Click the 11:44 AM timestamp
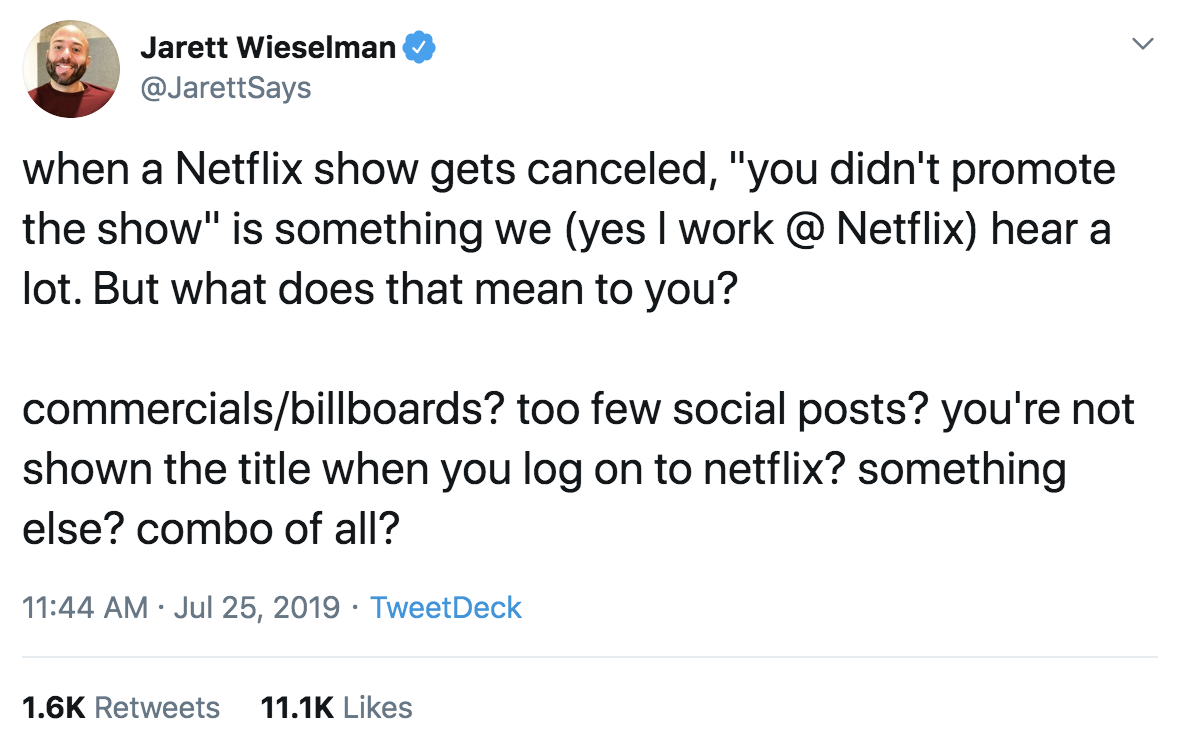1184x748 pixels. tap(85, 608)
